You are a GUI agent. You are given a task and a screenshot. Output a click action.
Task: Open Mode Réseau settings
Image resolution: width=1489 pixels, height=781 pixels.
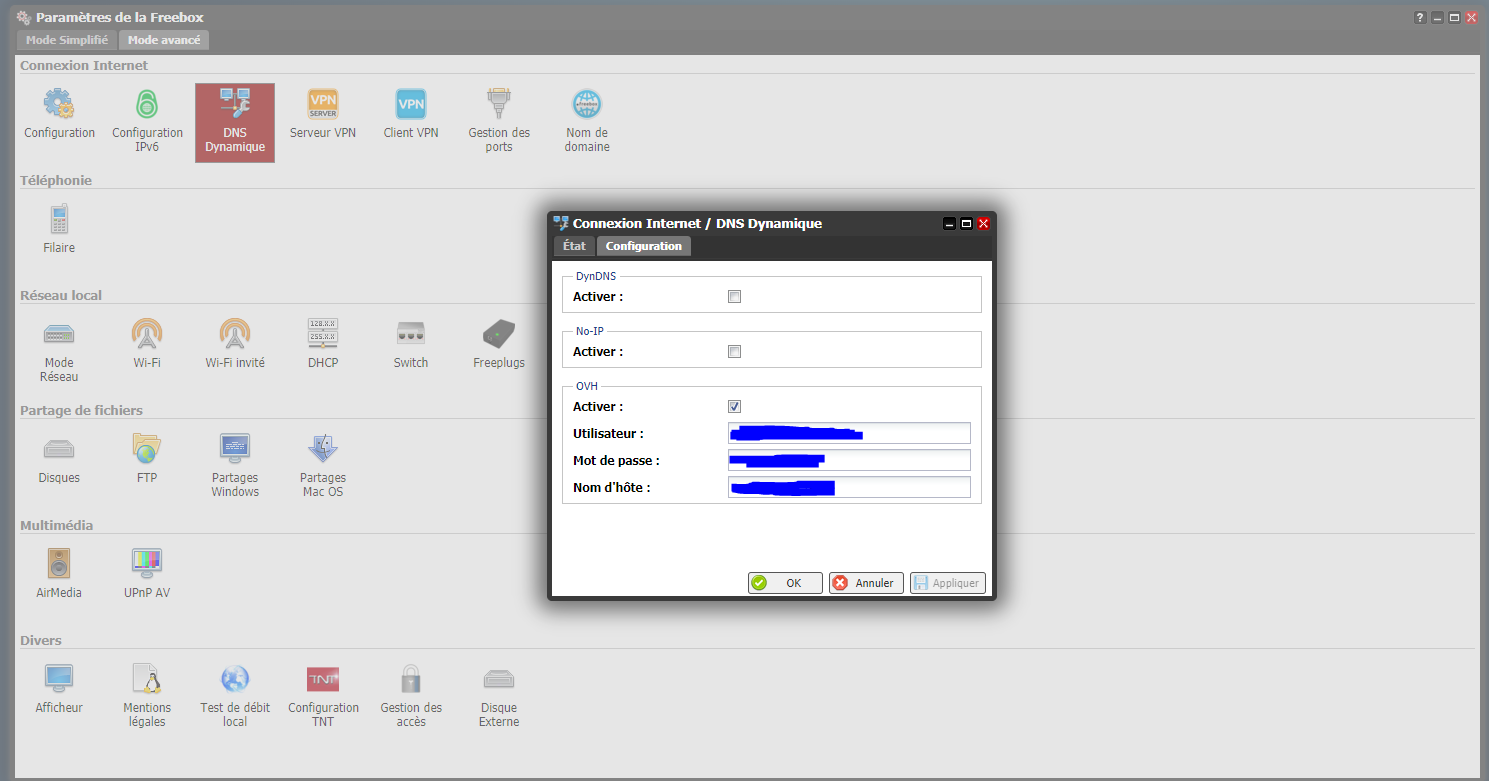coord(59,351)
